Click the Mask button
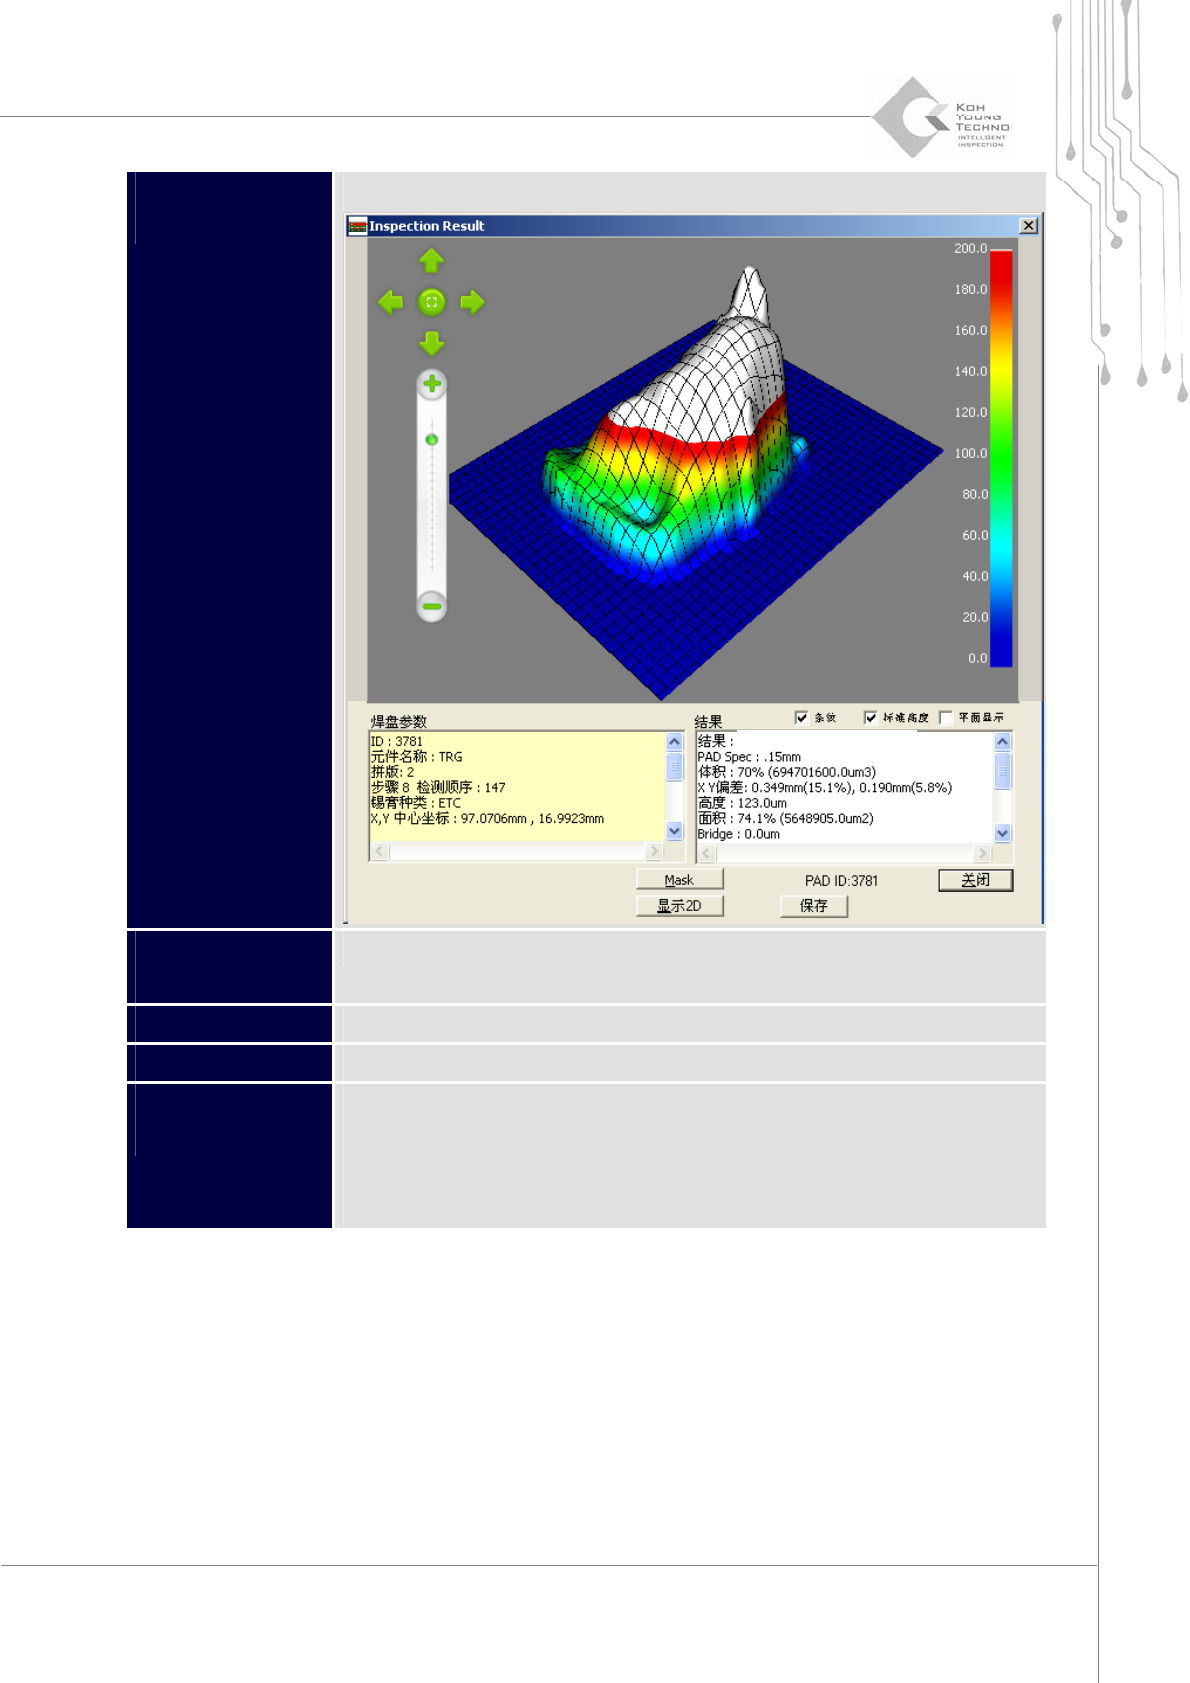Image resolution: width=1190 pixels, height=1683 pixels. 680,880
